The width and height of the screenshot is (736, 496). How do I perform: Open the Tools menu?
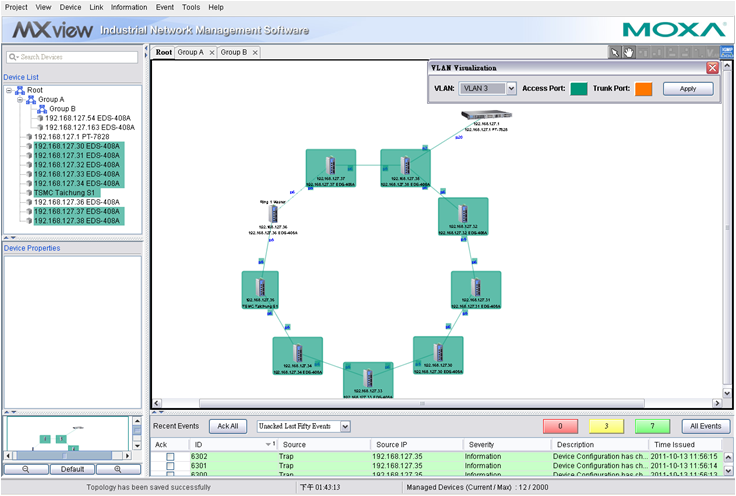click(x=191, y=8)
